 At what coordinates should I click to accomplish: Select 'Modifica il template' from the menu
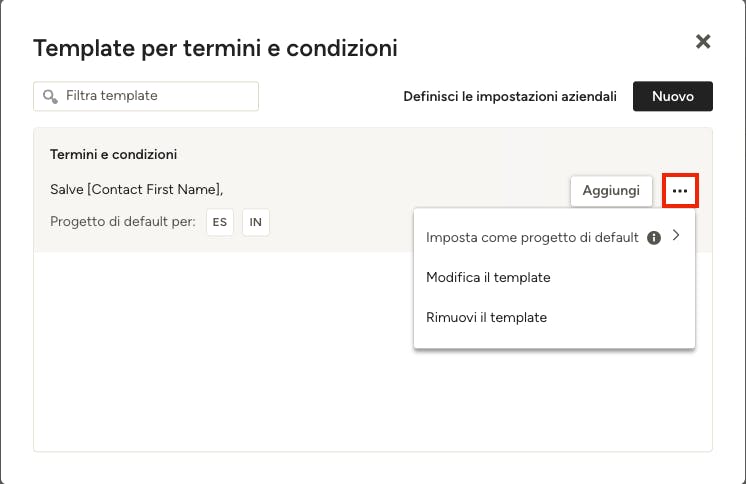tap(488, 277)
